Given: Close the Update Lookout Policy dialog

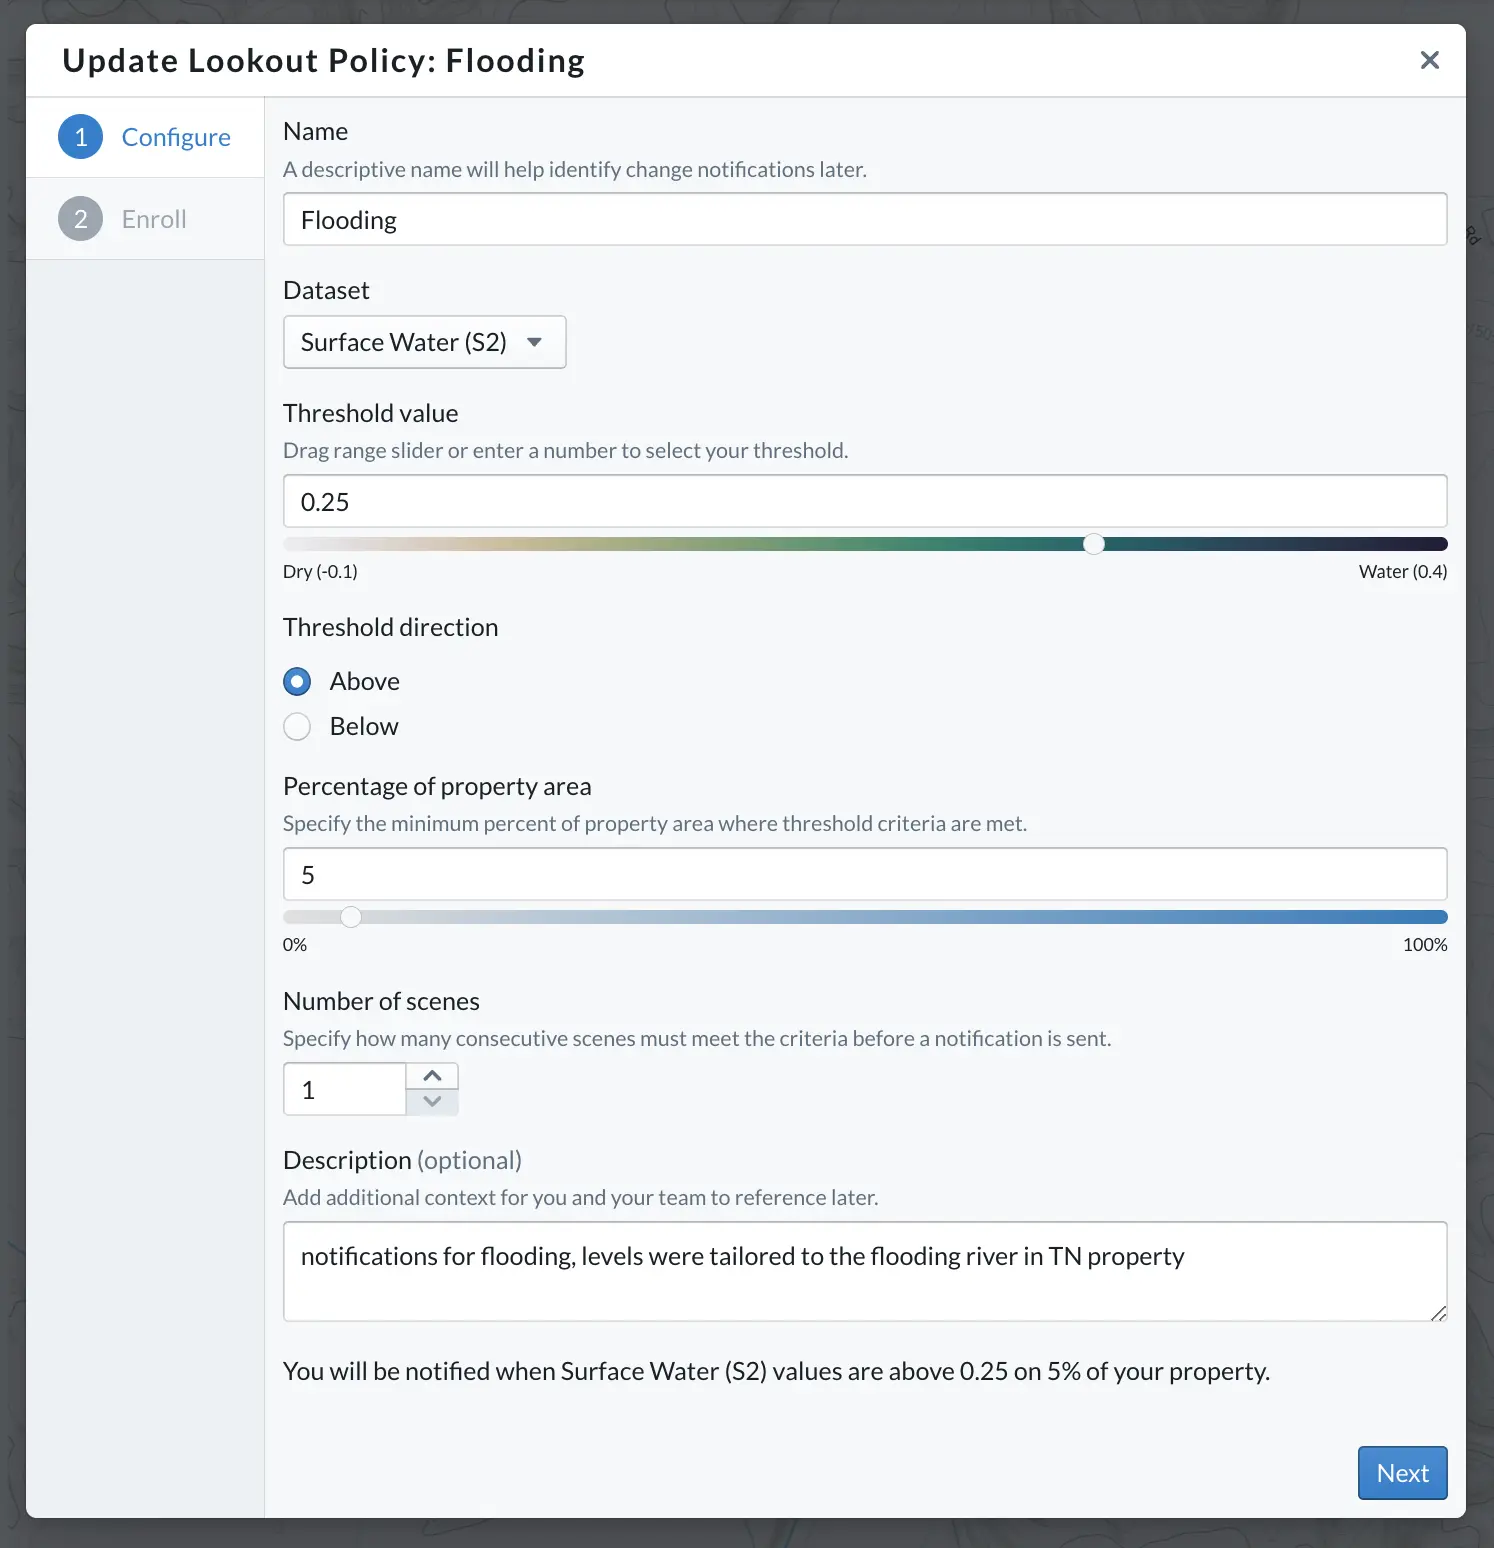Looking at the screenshot, I should pyautogui.click(x=1430, y=60).
